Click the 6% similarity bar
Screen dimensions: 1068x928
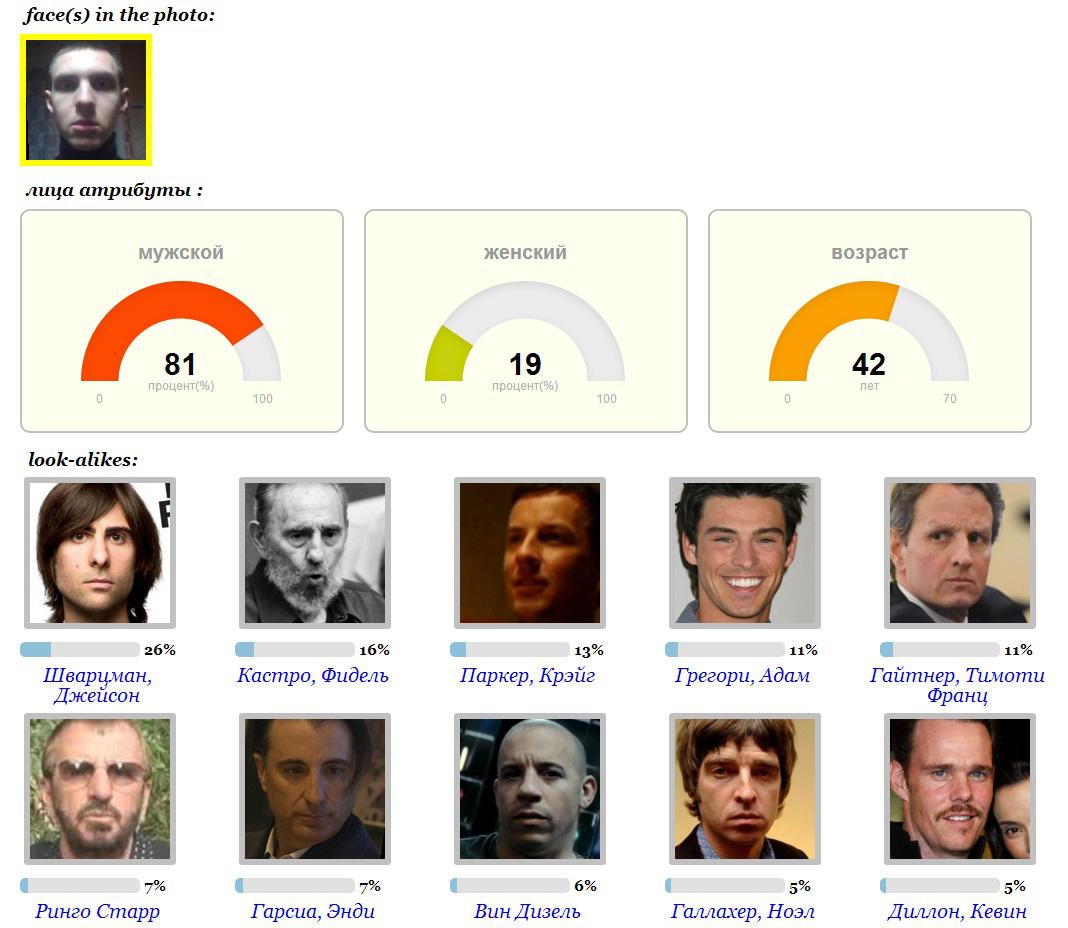(x=510, y=886)
